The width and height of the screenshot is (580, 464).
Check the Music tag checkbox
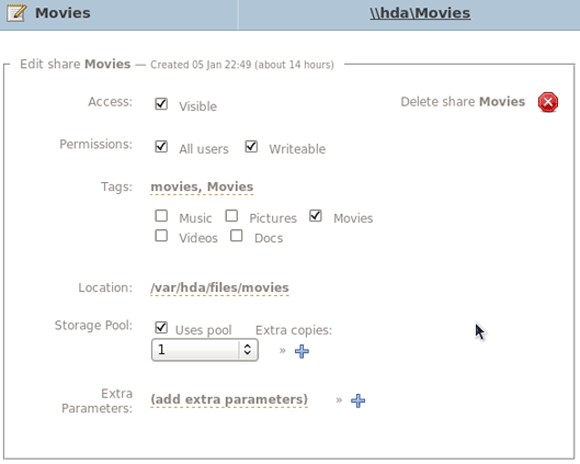tap(161, 216)
